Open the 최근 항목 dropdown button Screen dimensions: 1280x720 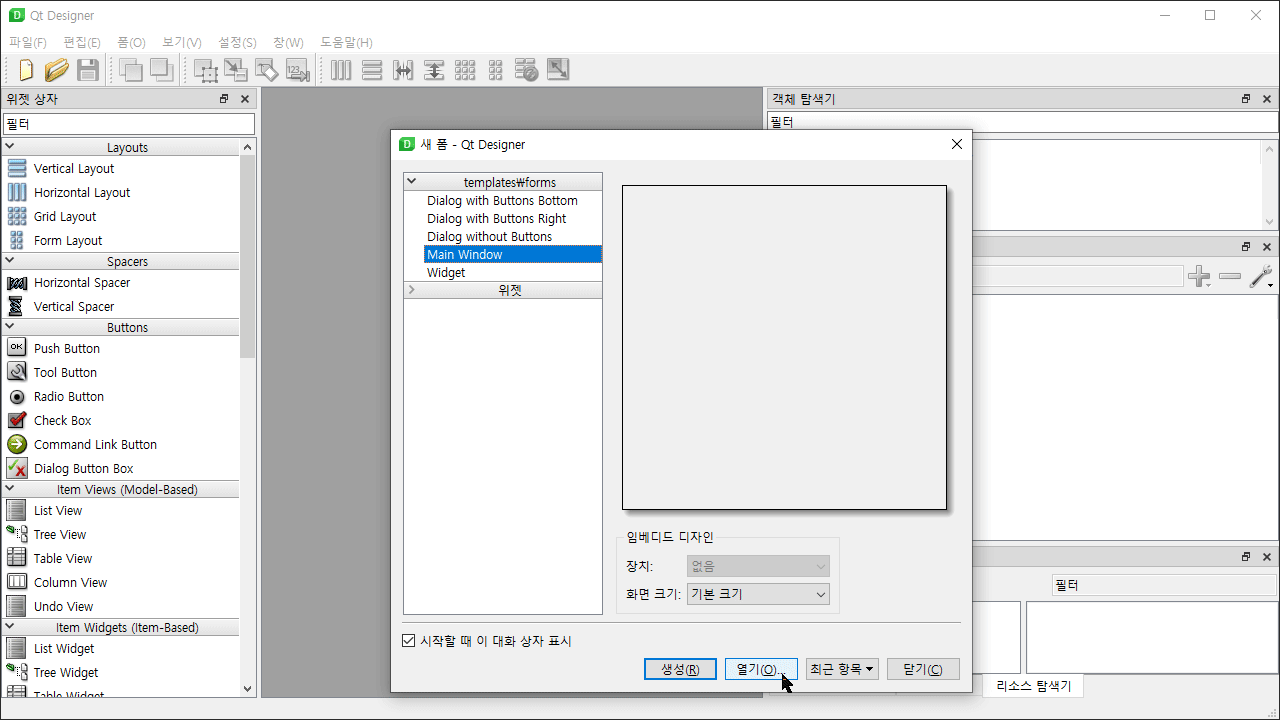(842, 669)
